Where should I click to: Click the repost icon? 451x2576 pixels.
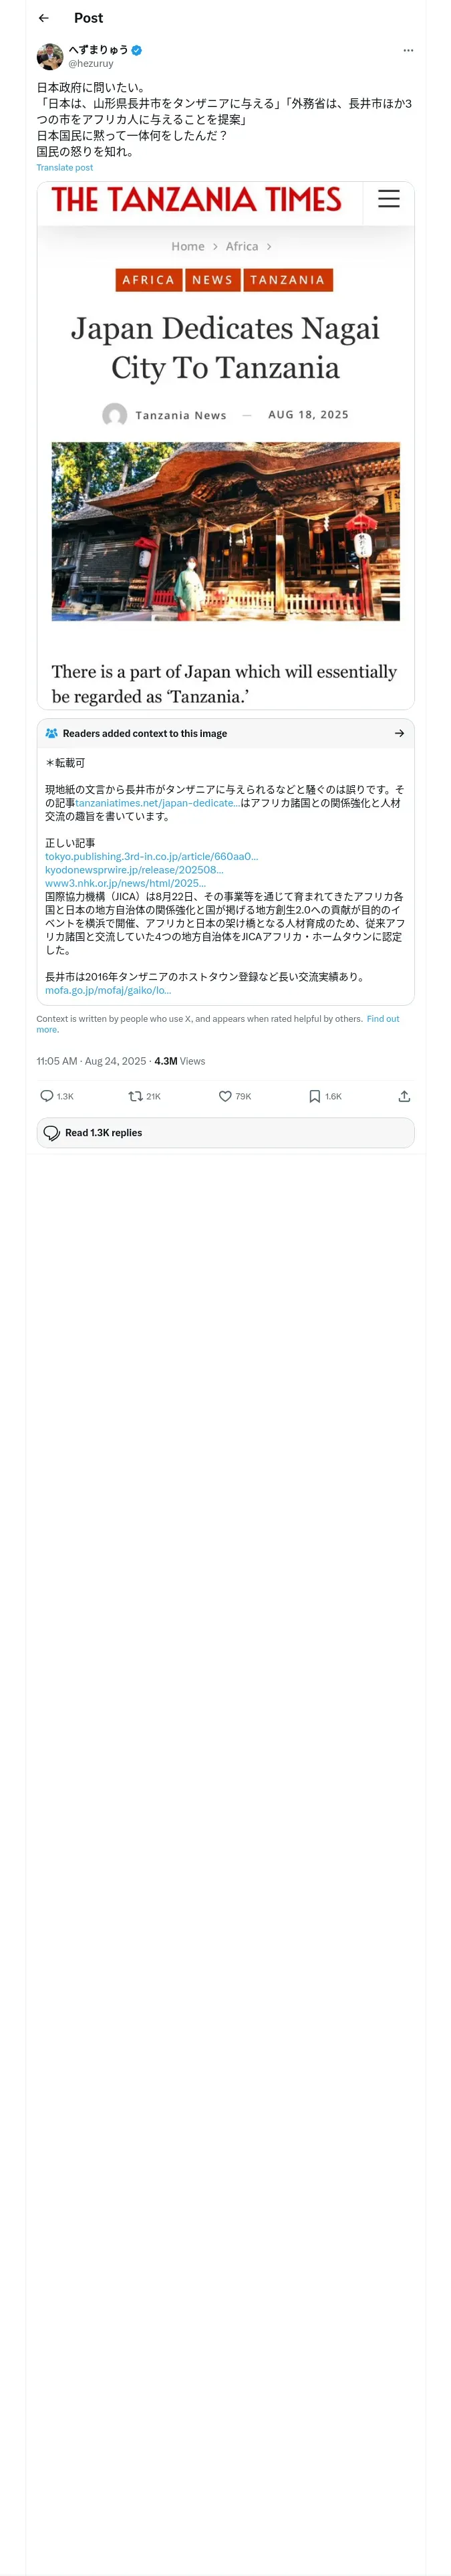[135, 1096]
